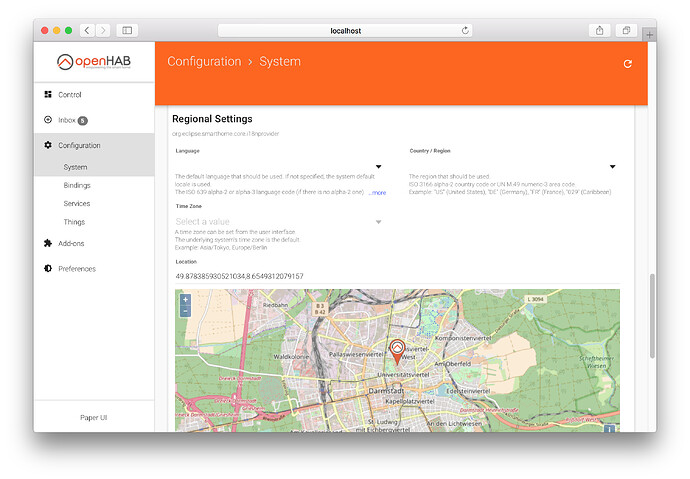Zoom out the map with minus button

(x=185, y=311)
